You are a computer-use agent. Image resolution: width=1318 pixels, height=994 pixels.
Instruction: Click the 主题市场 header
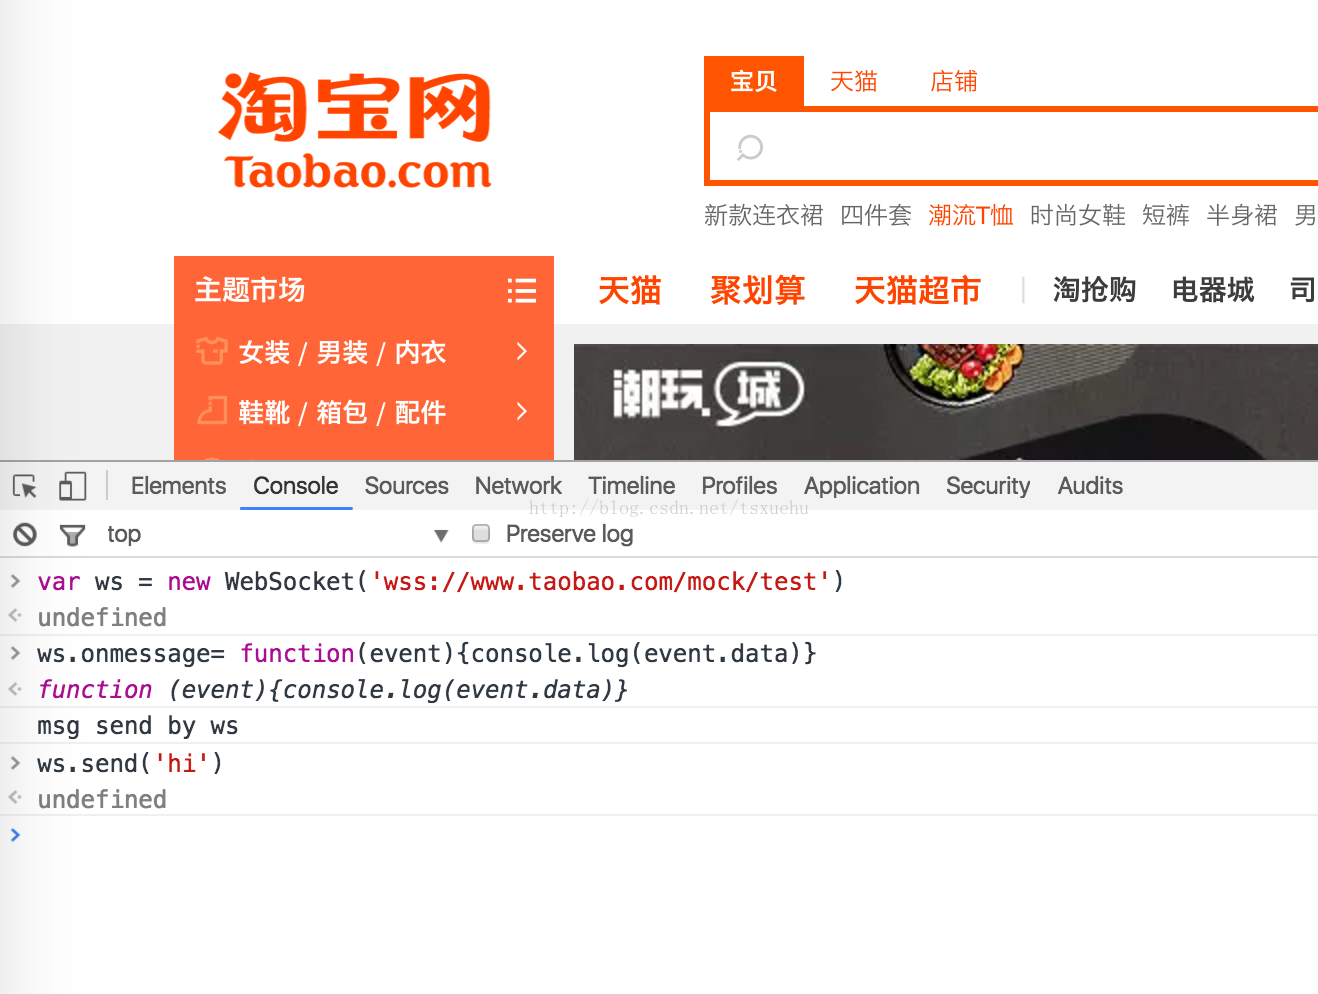[250, 290]
